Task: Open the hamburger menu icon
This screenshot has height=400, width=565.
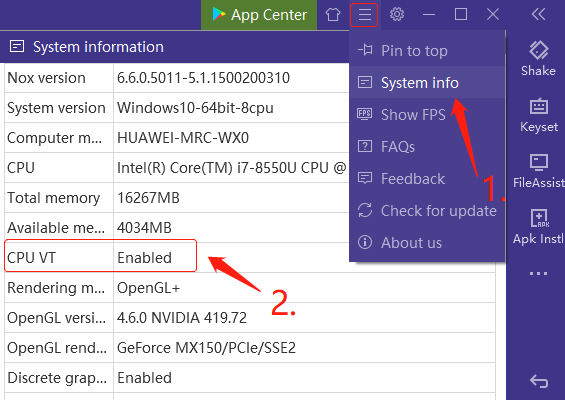Action: pos(364,15)
